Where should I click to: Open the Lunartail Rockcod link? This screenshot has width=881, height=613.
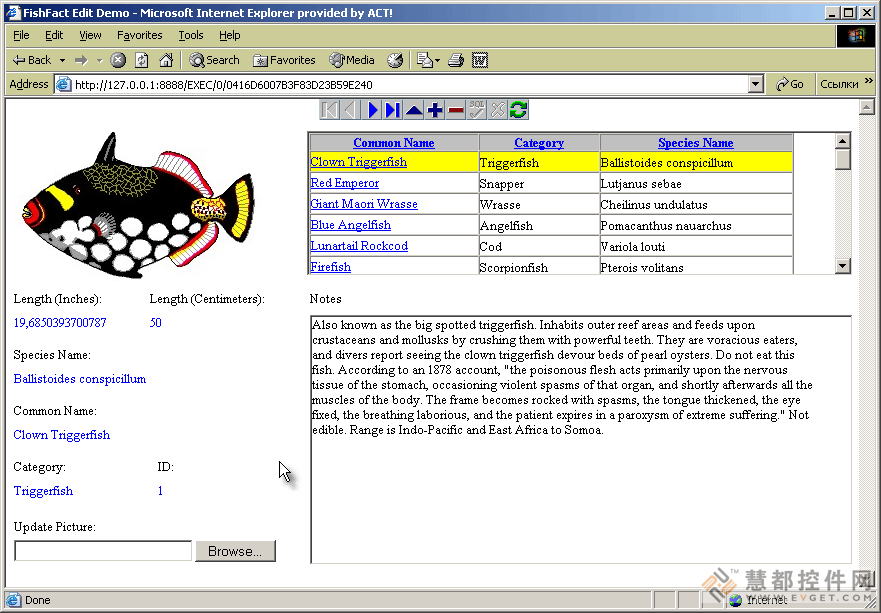tap(359, 246)
